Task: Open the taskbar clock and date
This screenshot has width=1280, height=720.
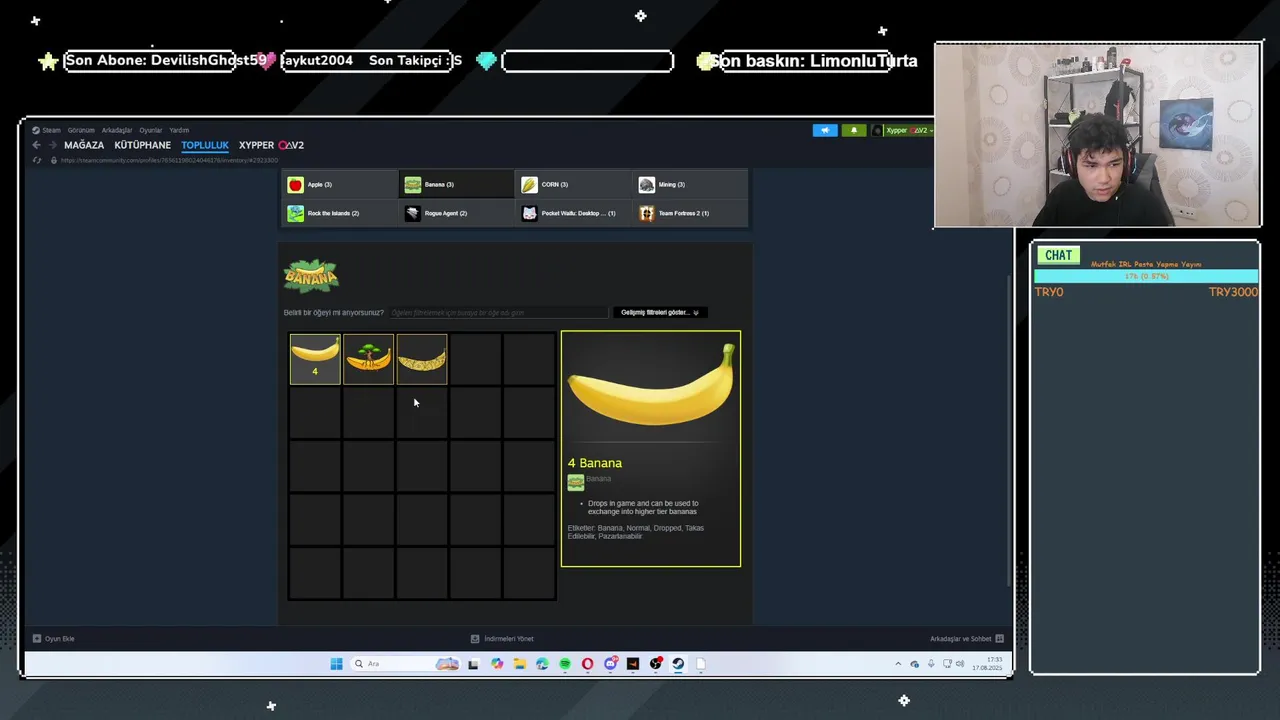Action: 986,663
